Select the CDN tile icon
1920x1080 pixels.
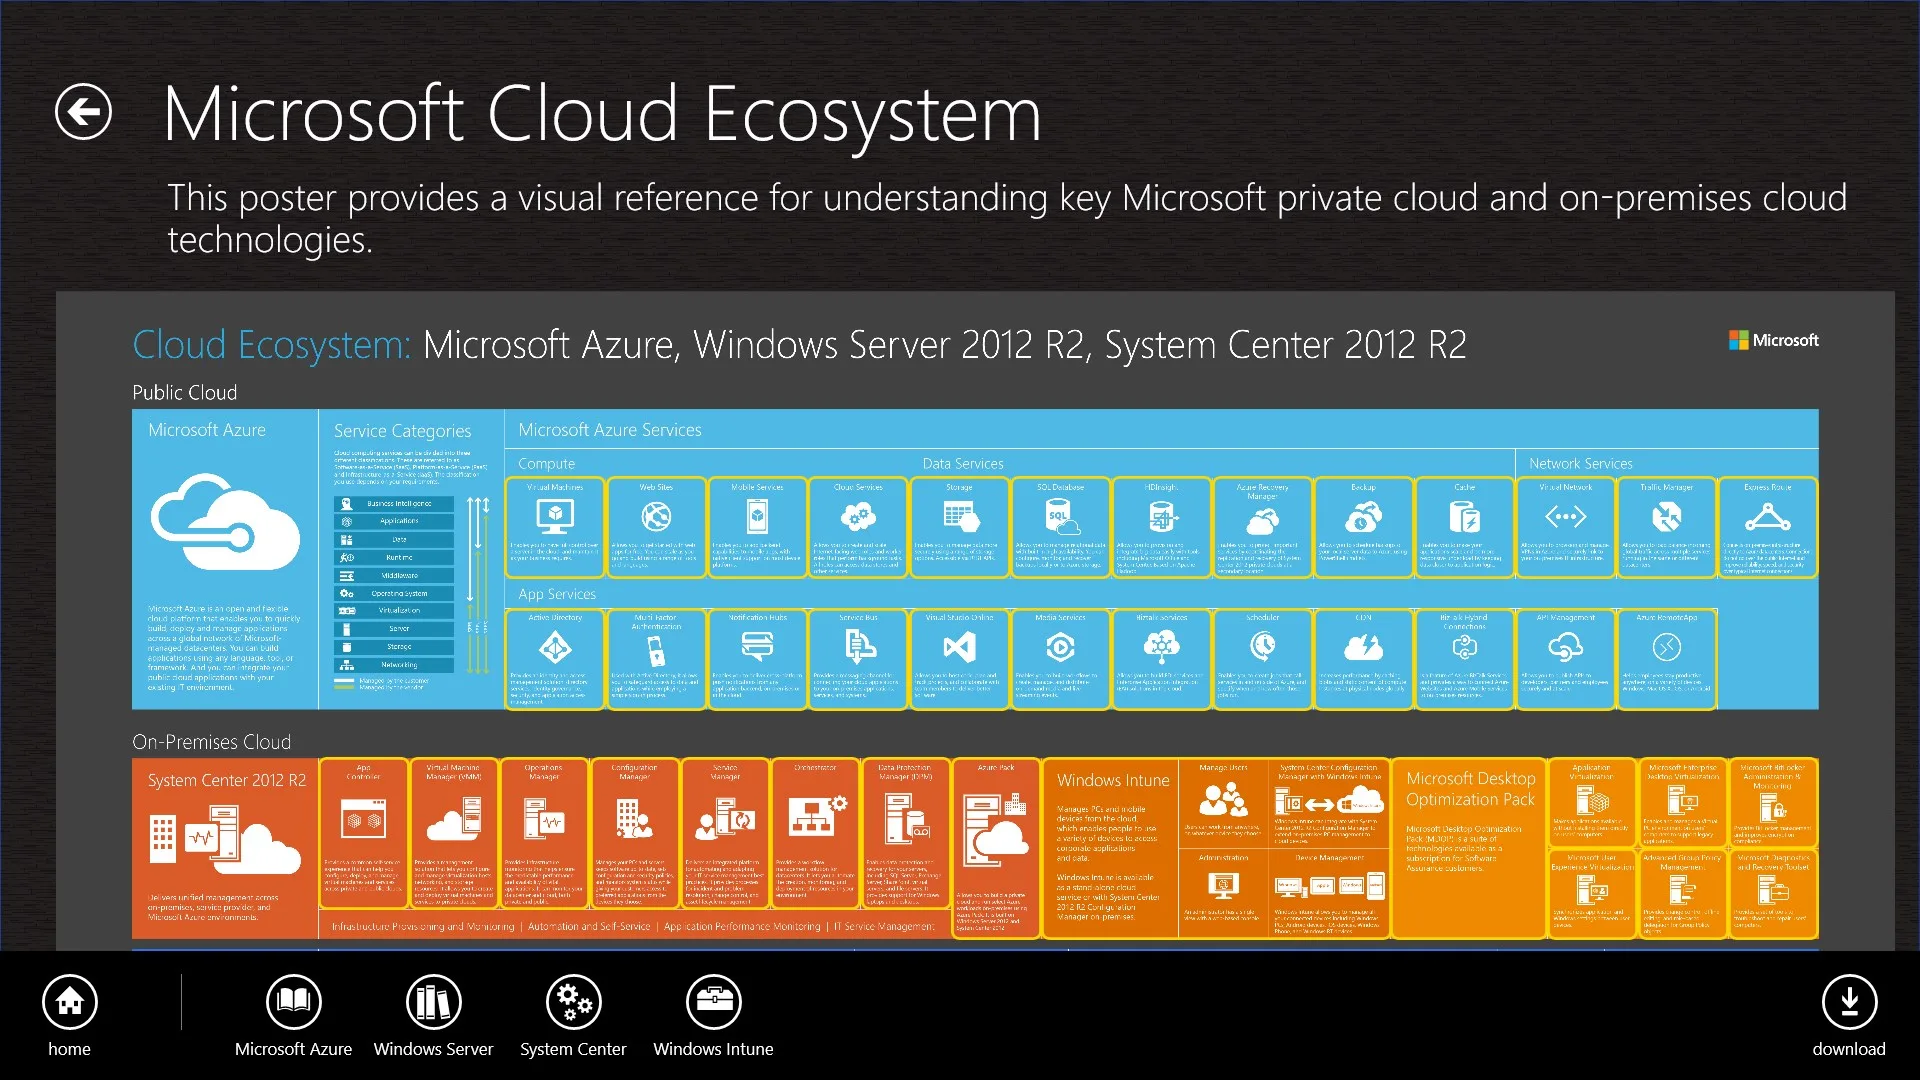[1364, 648]
